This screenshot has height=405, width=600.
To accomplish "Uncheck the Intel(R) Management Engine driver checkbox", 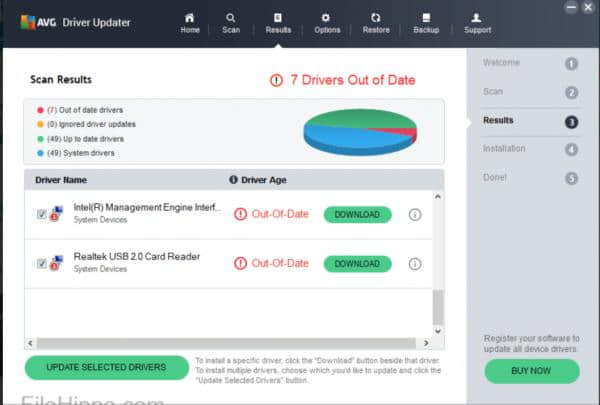I will click(41, 214).
